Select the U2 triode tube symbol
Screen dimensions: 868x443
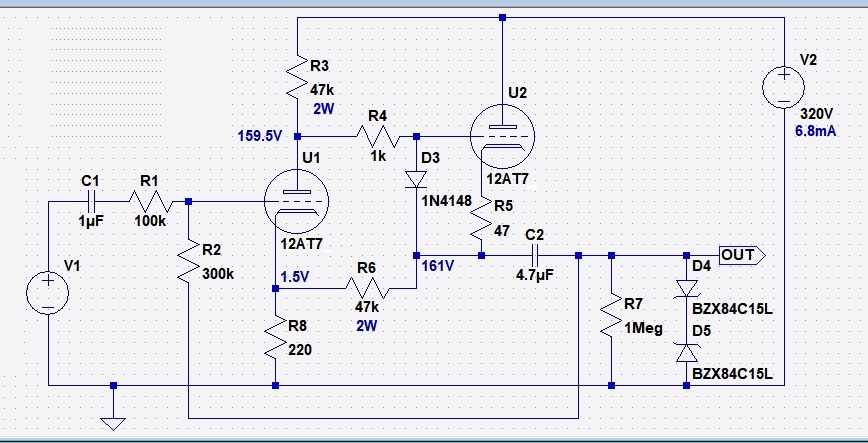[502, 136]
